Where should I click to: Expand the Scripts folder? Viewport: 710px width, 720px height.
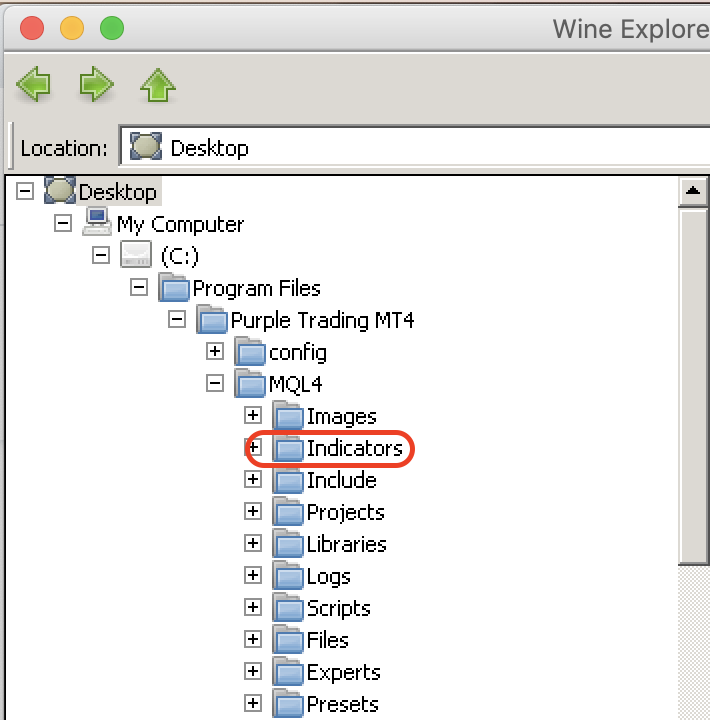(253, 607)
